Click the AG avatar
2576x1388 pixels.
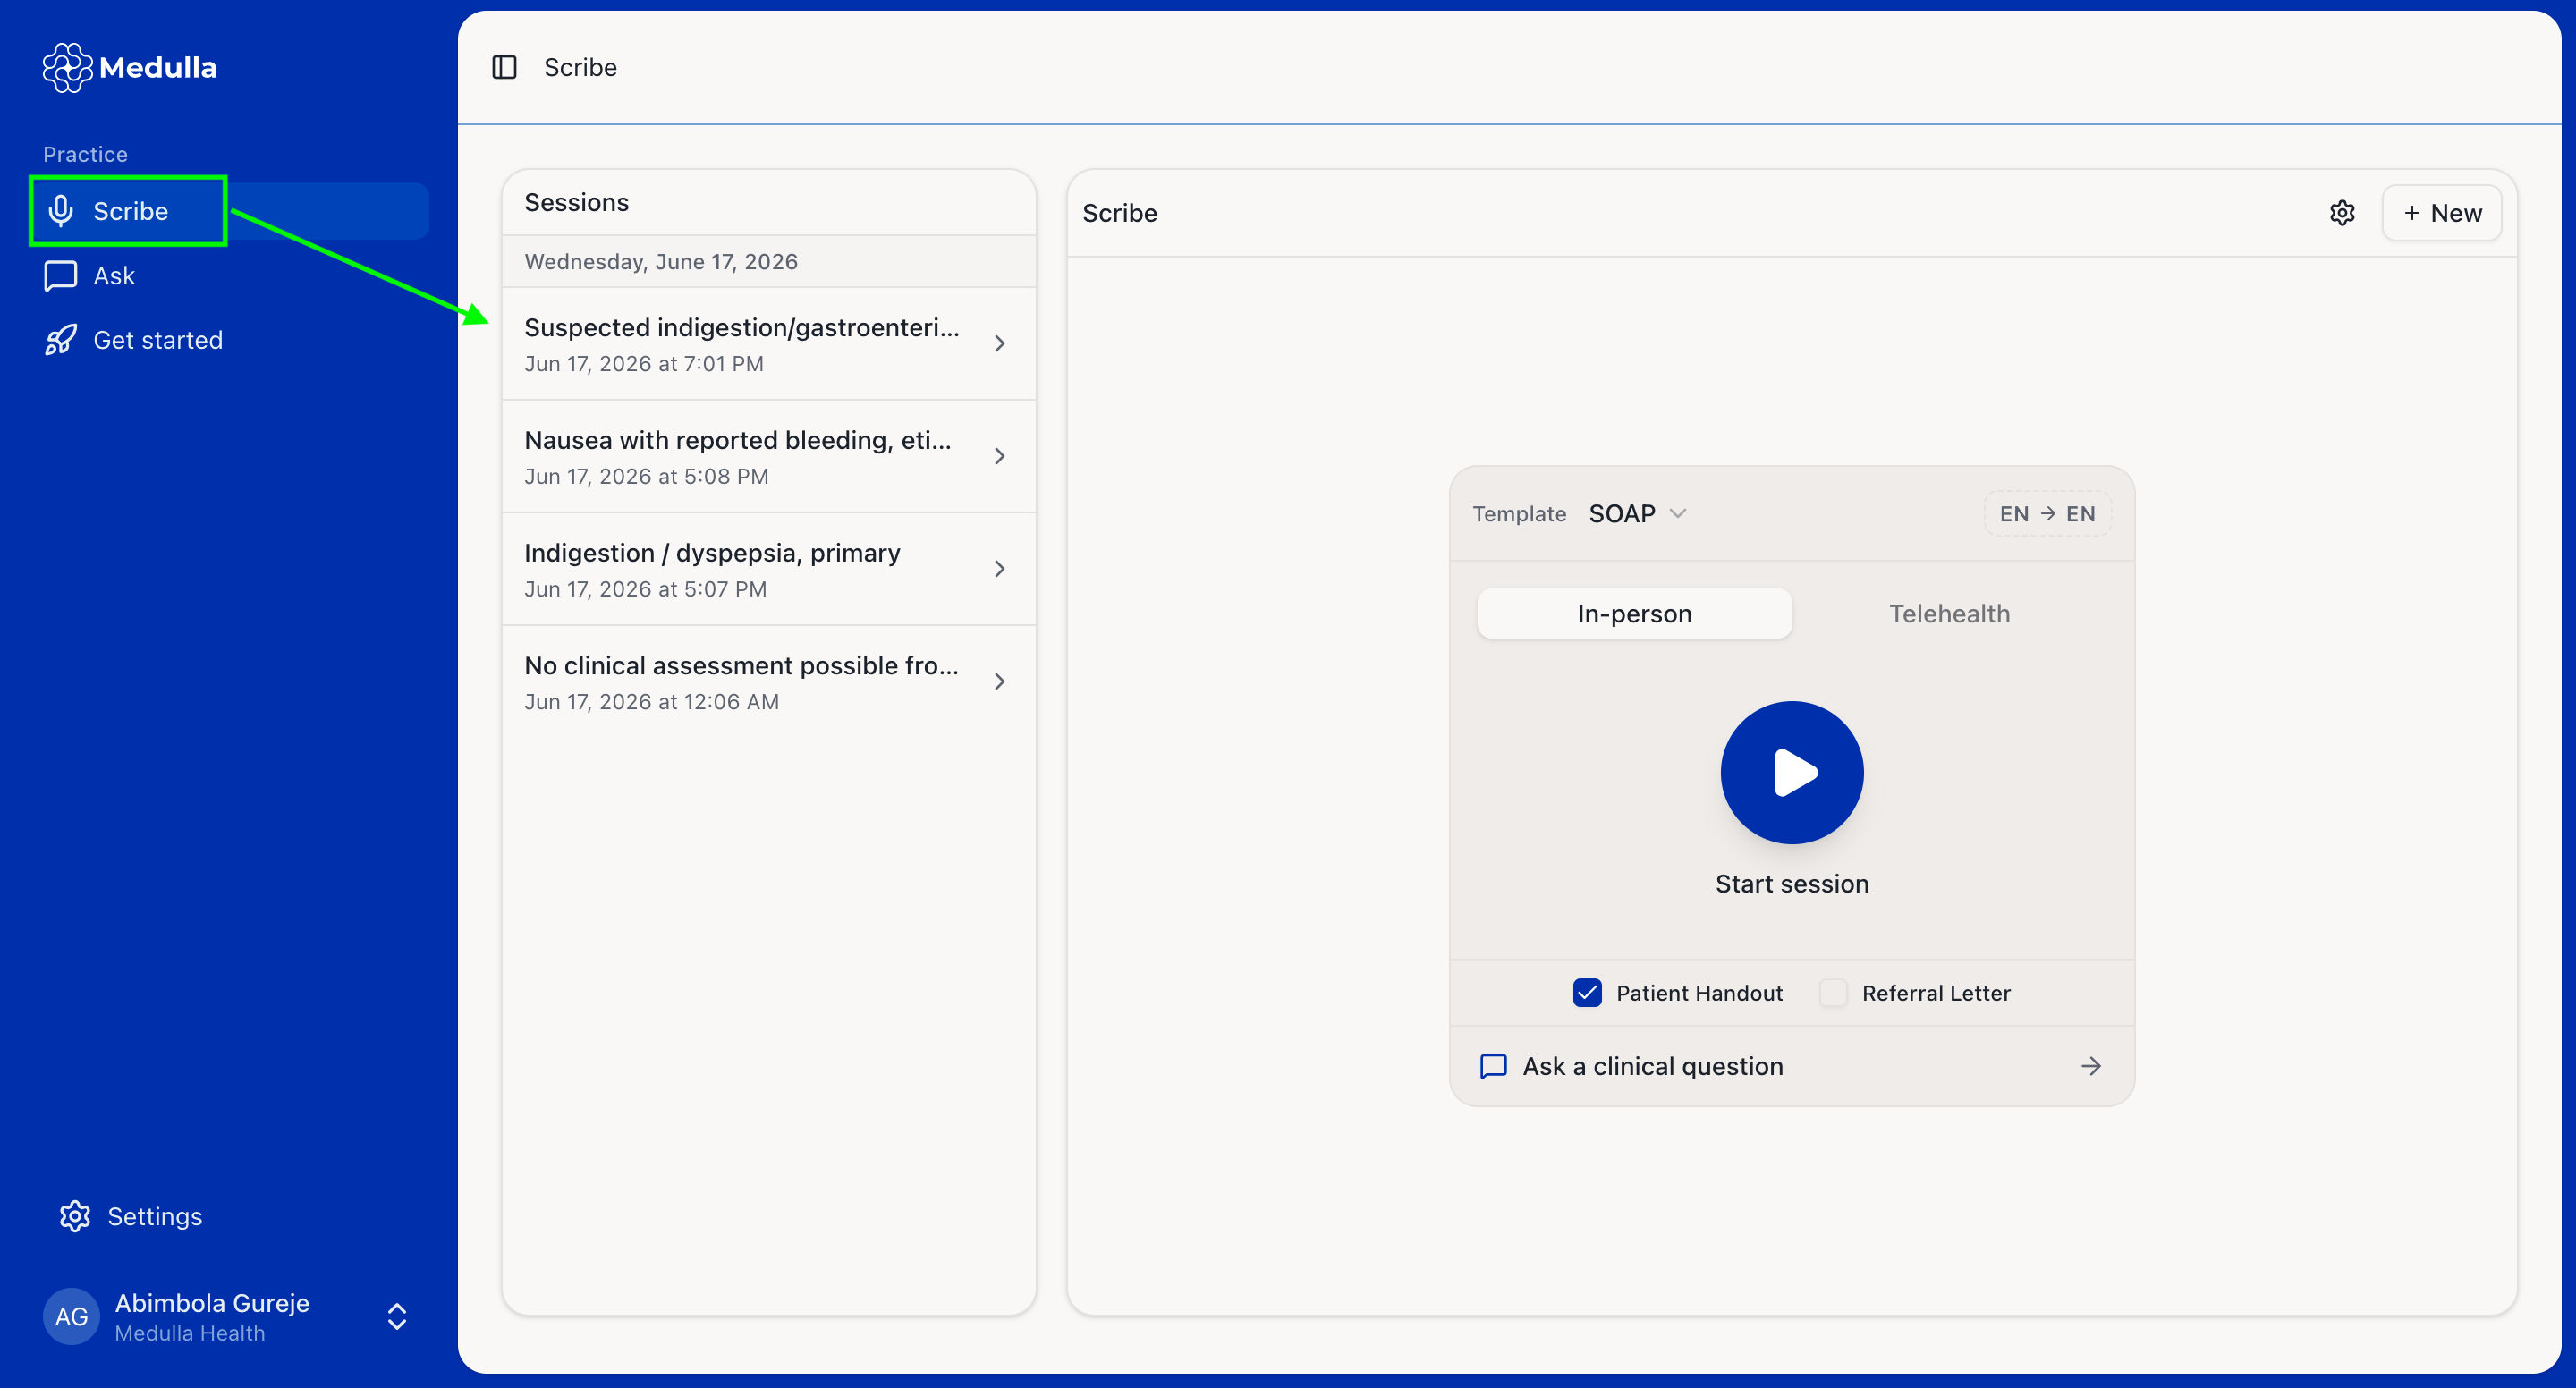point(71,1316)
